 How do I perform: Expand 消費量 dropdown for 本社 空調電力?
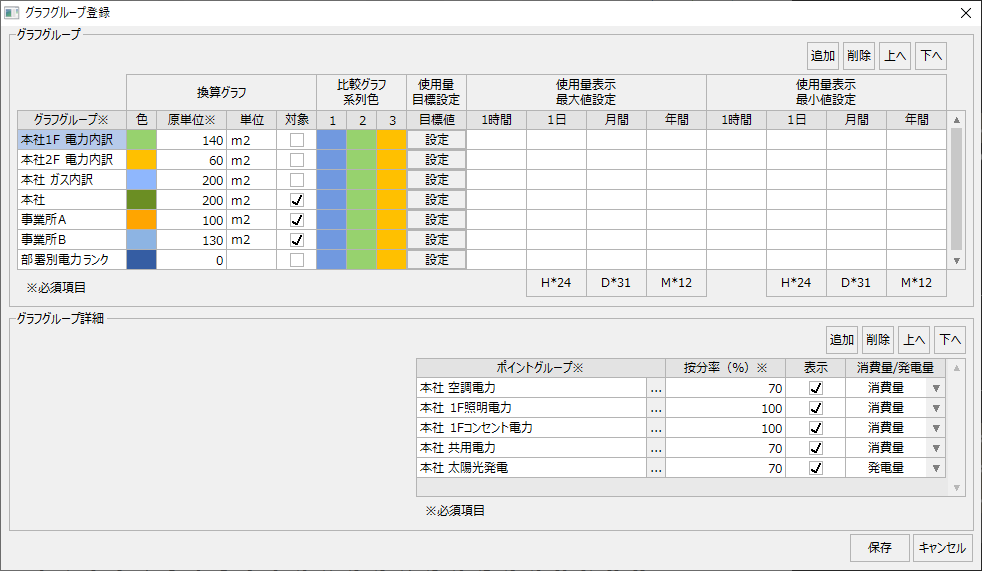pos(936,388)
